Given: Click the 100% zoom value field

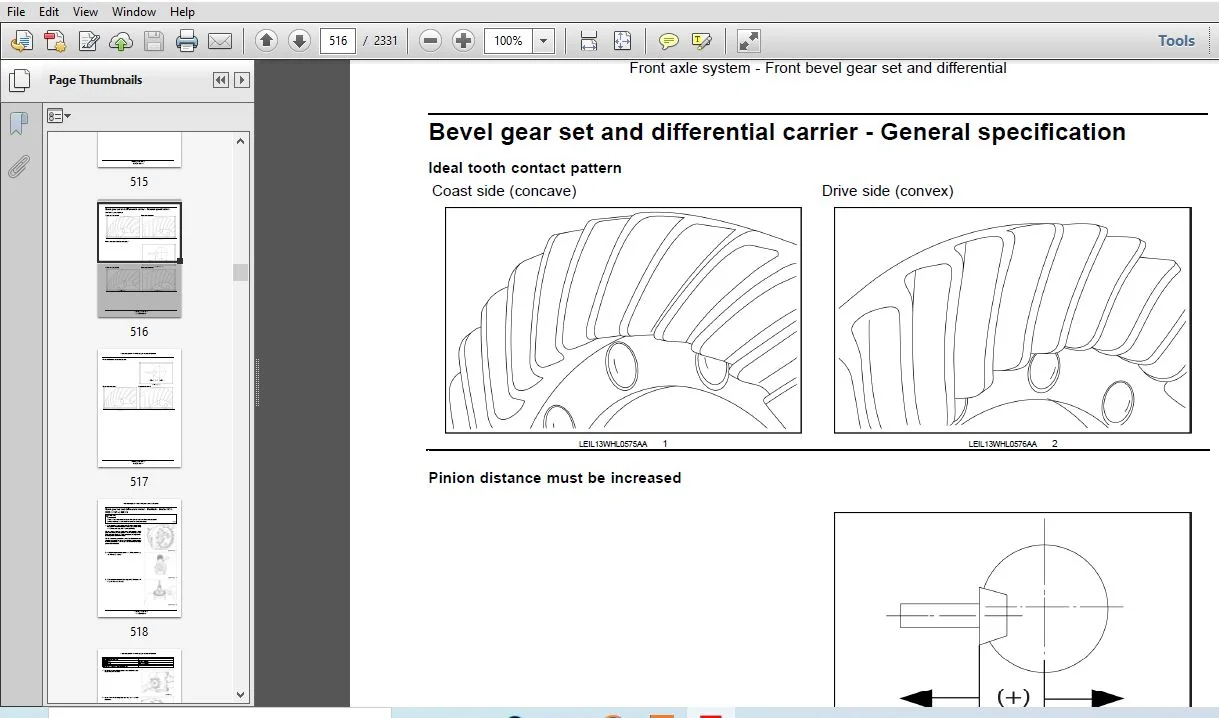Looking at the screenshot, I should pos(508,41).
